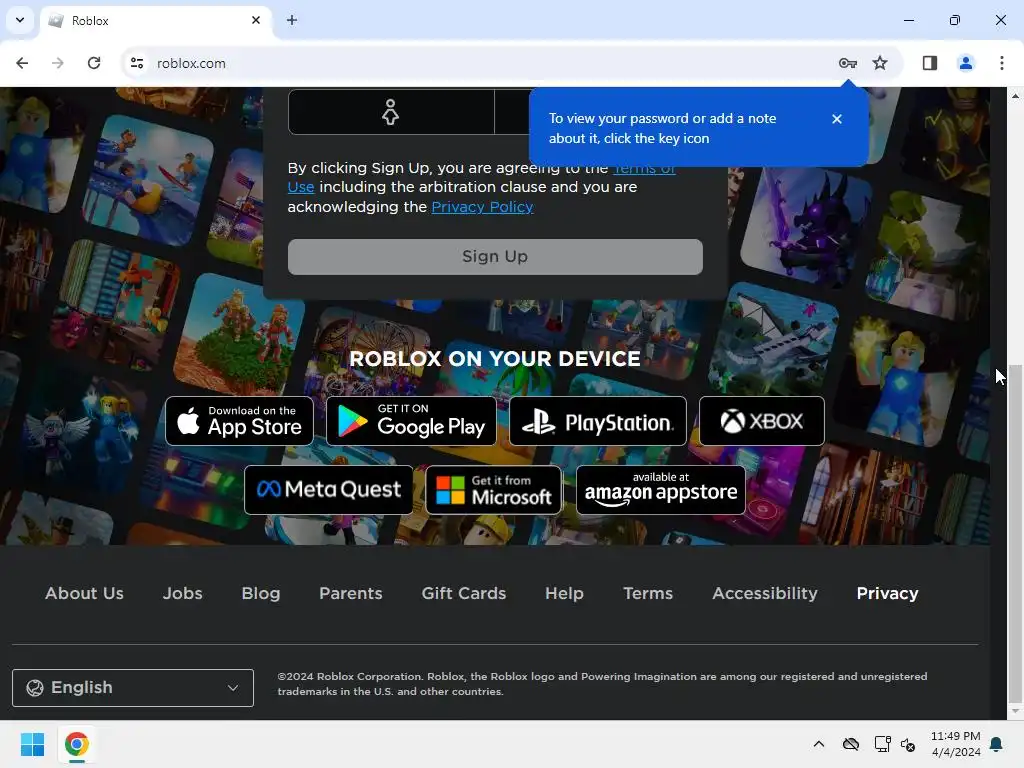Open the Amazon Appstore badge
This screenshot has height=768, width=1024.
660,490
